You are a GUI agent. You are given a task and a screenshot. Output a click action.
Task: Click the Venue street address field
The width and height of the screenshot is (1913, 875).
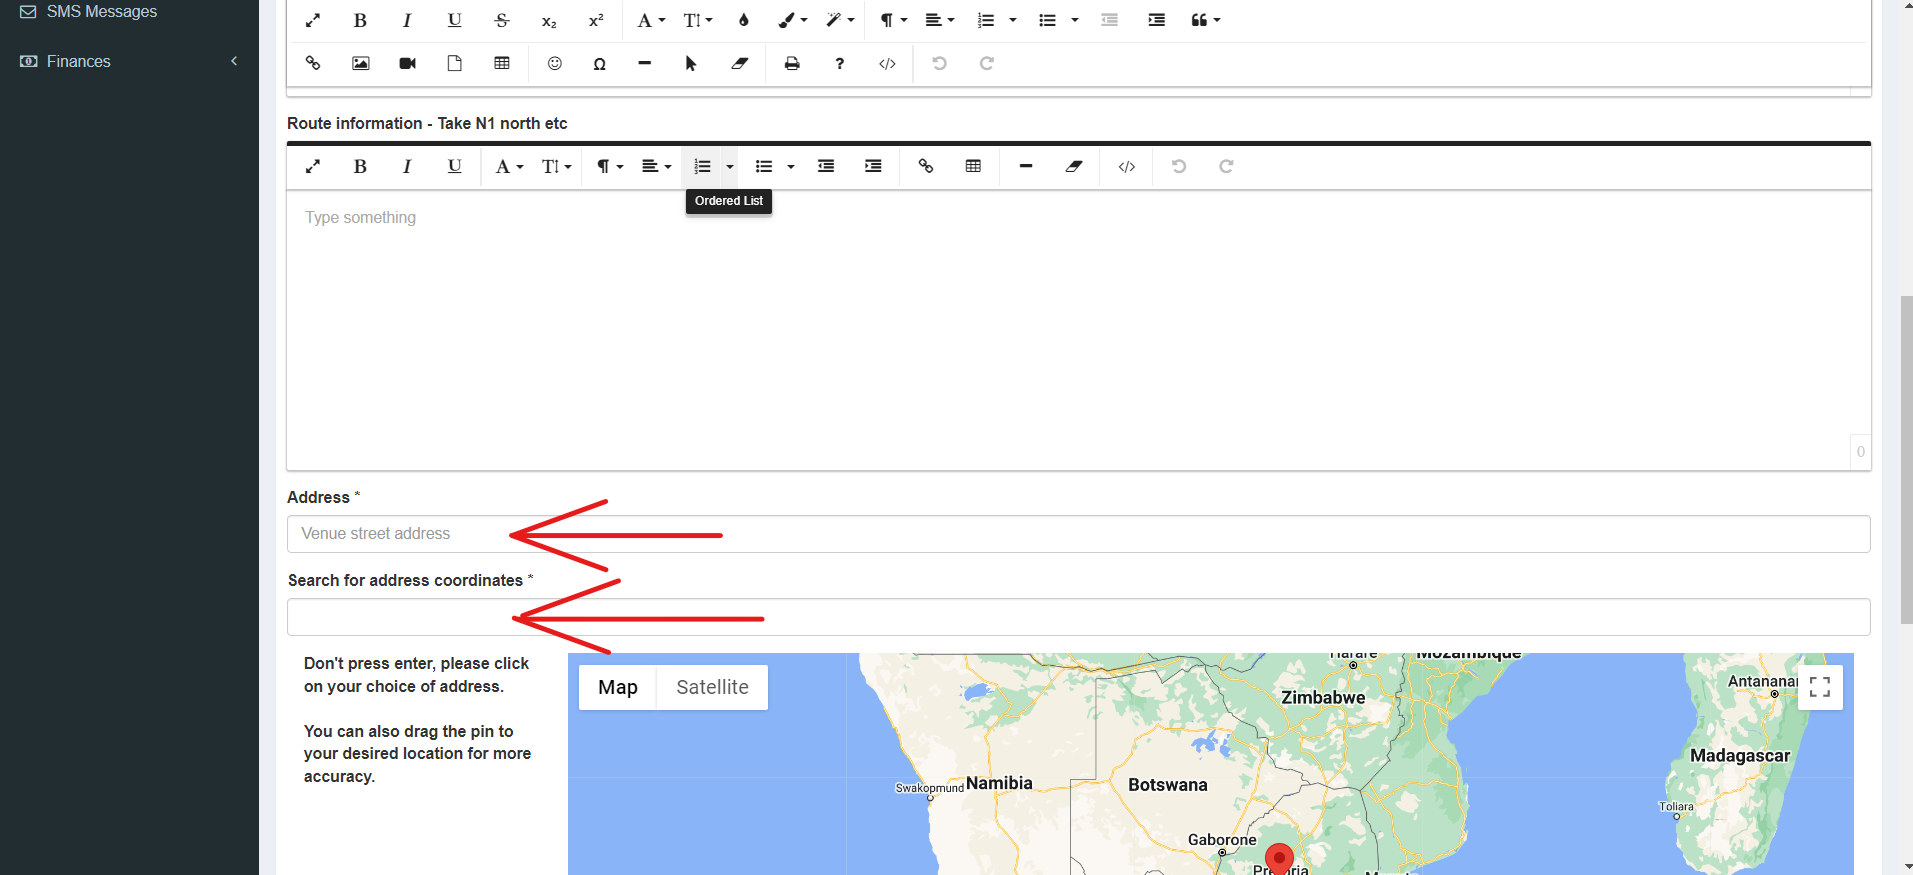pyautogui.click(x=1078, y=534)
